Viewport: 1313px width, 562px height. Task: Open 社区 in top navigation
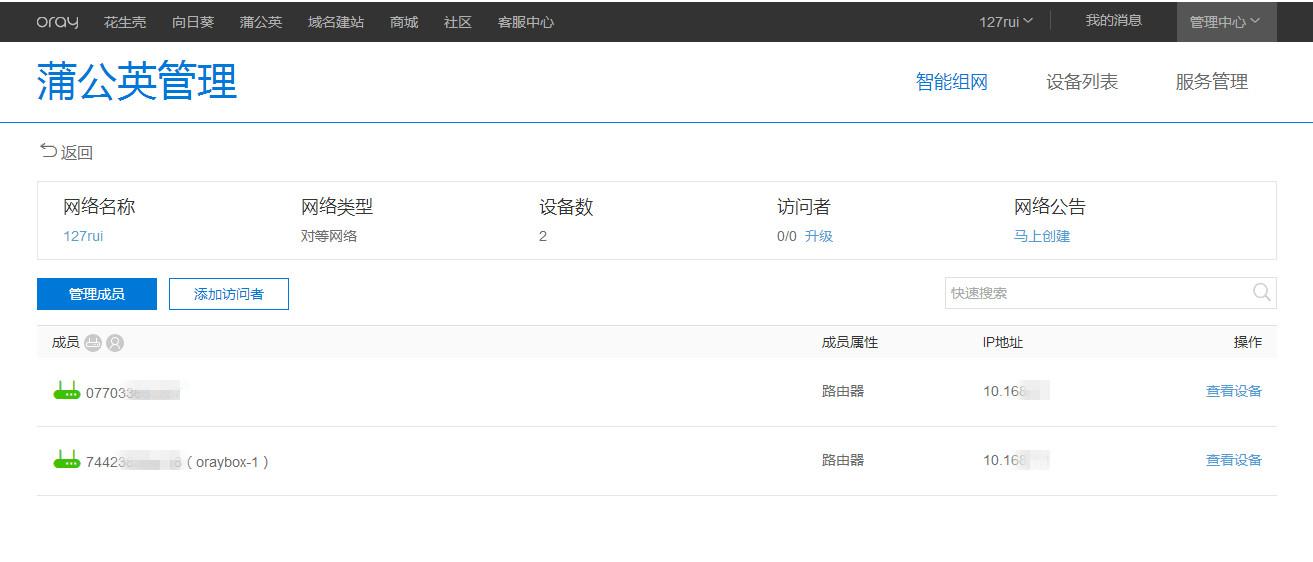pos(458,22)
